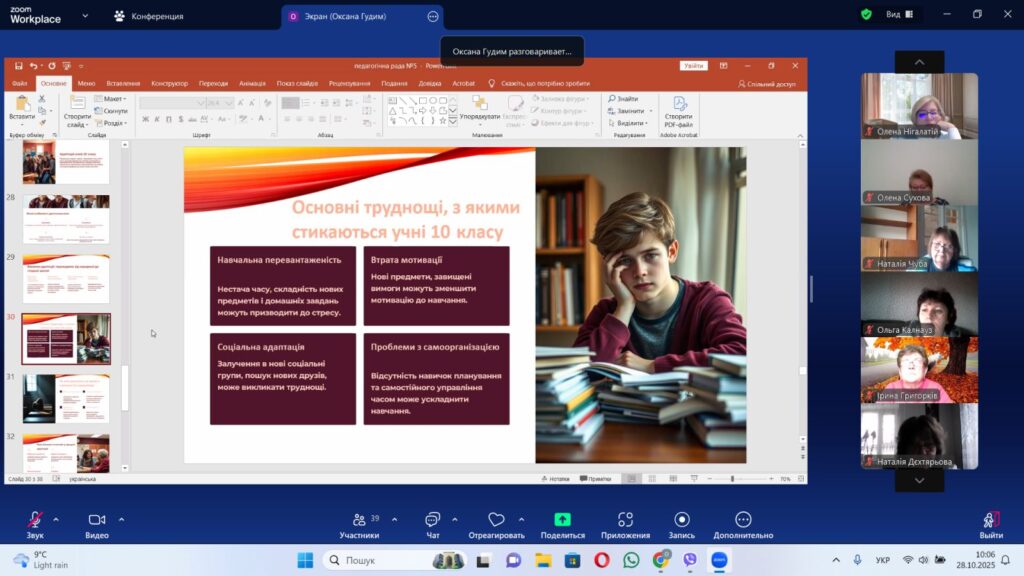Open WhatsApp from the Windows taskbar
The height and width of the screenshot is (576, 1024).
click(631, 560)
